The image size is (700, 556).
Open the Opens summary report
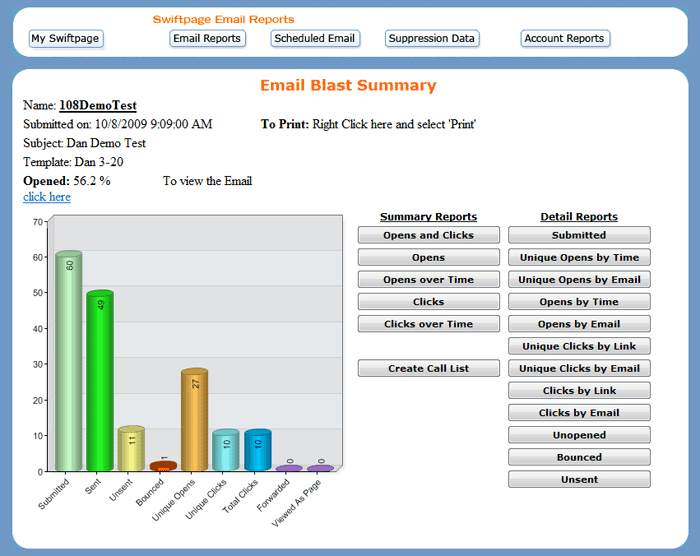[429, 257]
